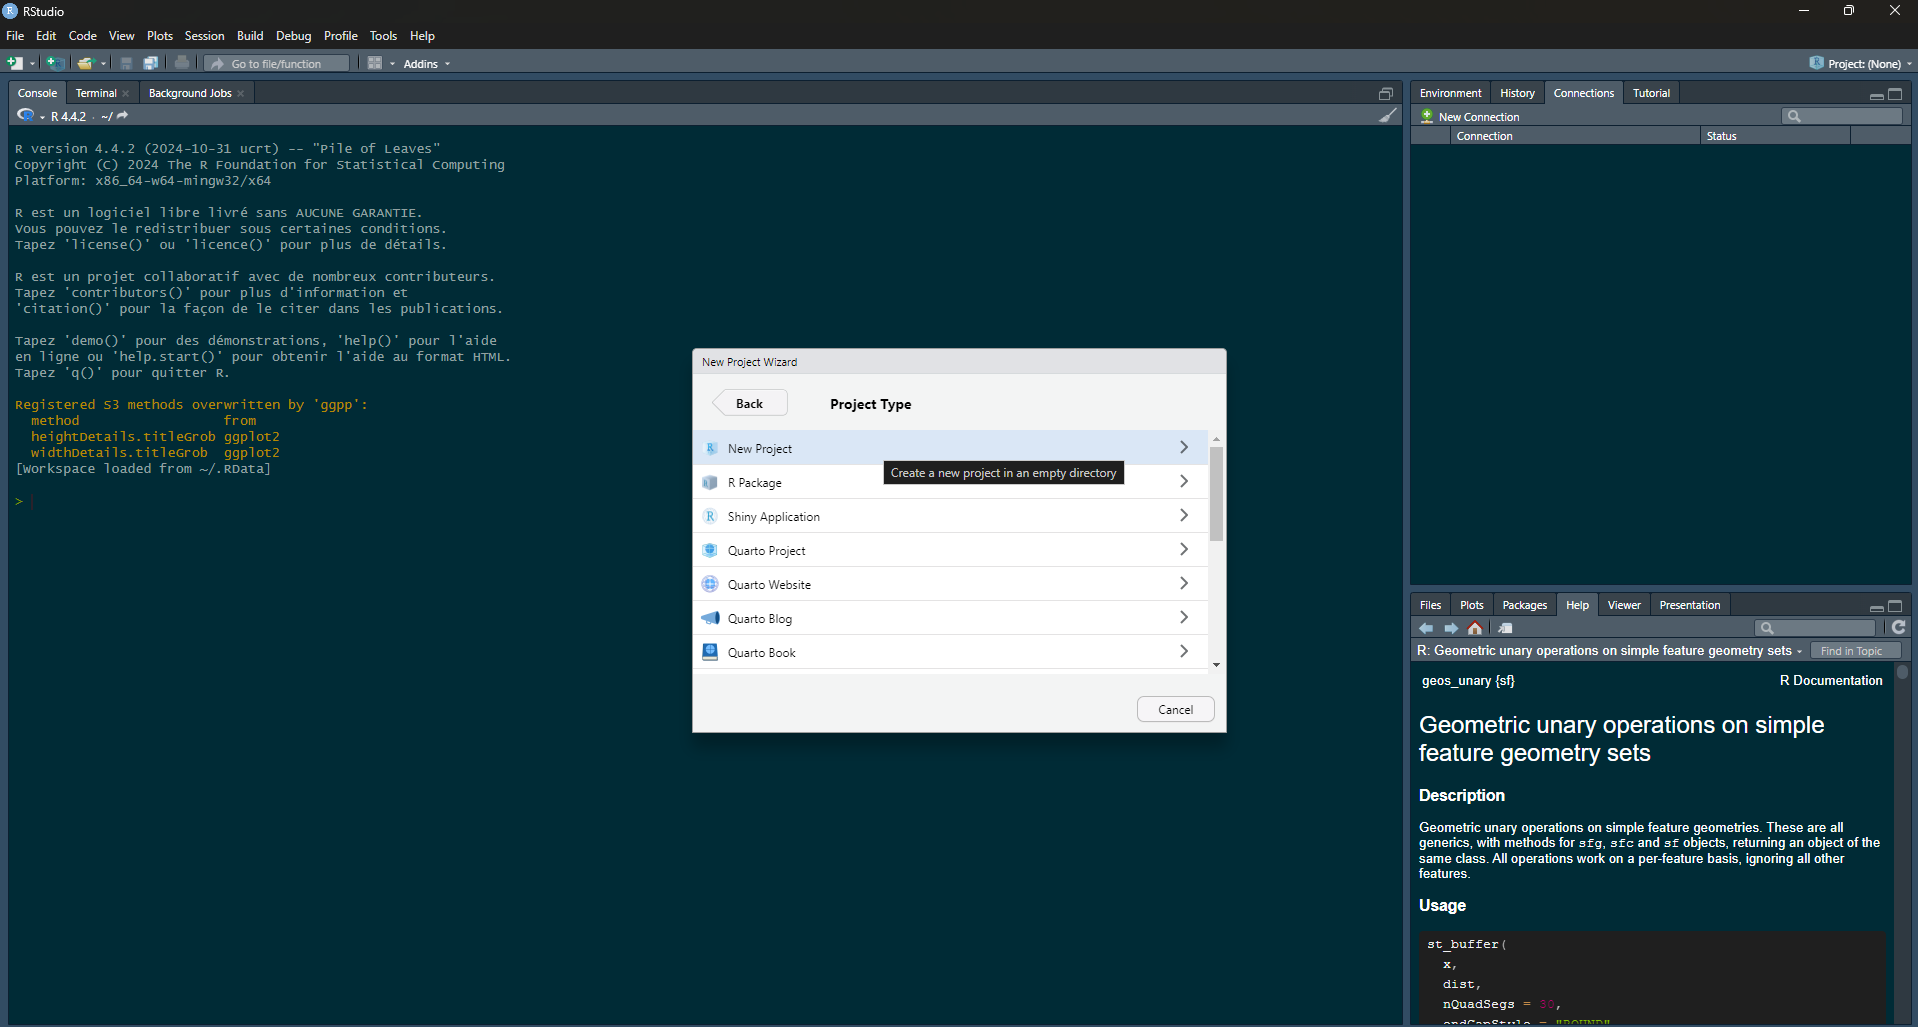Image resolution: width=1918 pixels, height=1027 pixels.
Task: Select Shiny Application project type
Action: pyautogui.click(x=773, y=517)
